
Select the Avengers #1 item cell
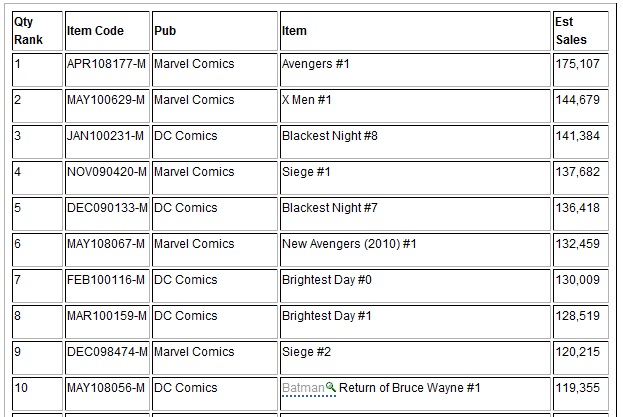pos(415,70)
